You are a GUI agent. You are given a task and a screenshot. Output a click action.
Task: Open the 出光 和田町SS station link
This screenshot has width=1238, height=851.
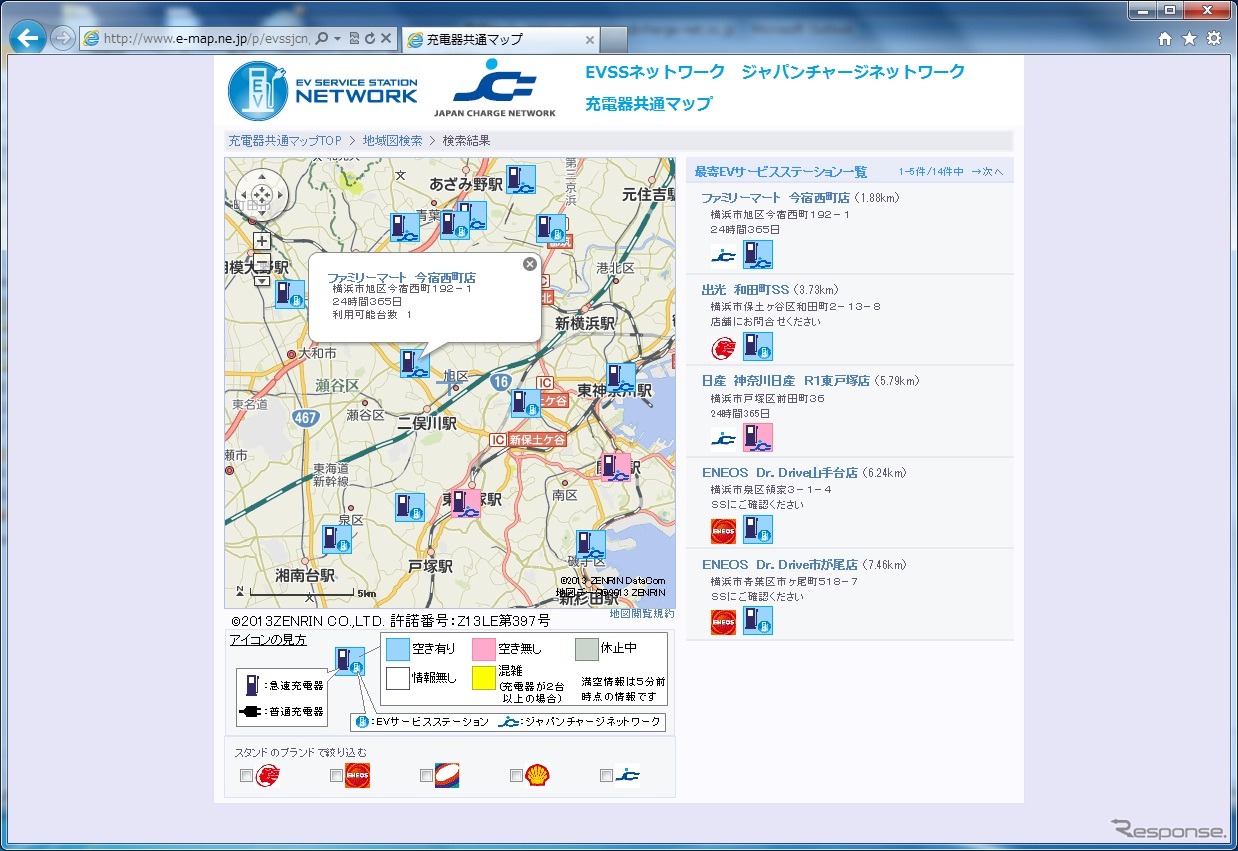[745, 290]
